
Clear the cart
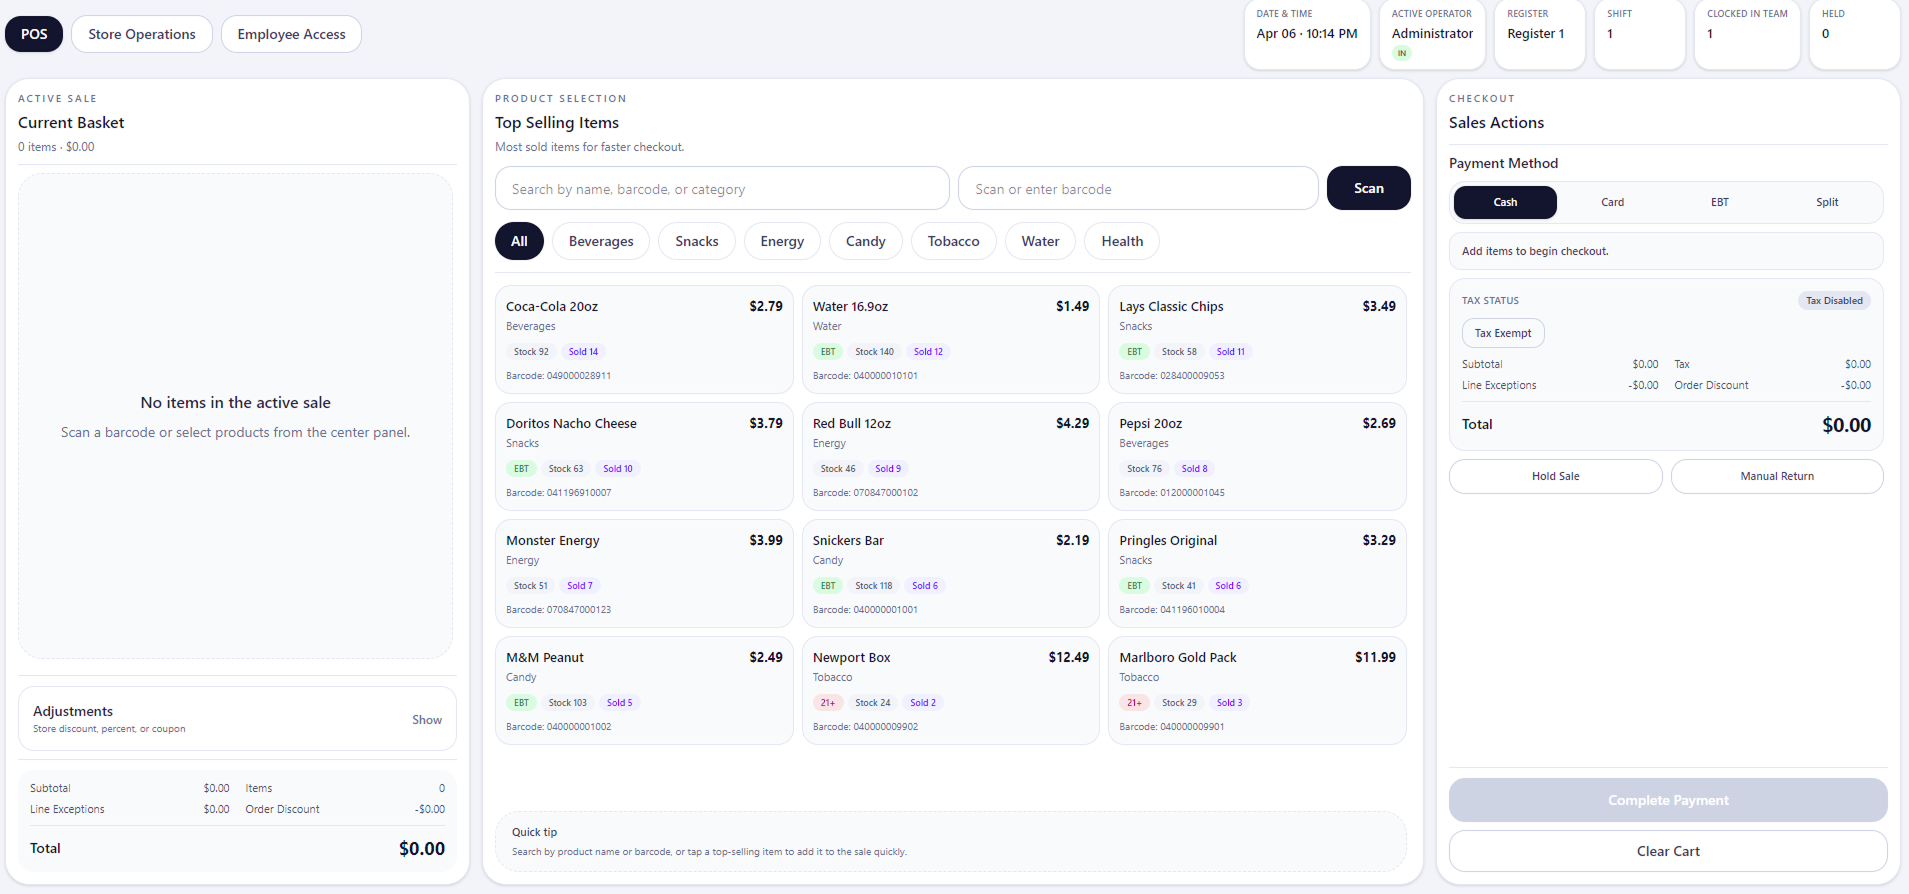coord(1667,851)
